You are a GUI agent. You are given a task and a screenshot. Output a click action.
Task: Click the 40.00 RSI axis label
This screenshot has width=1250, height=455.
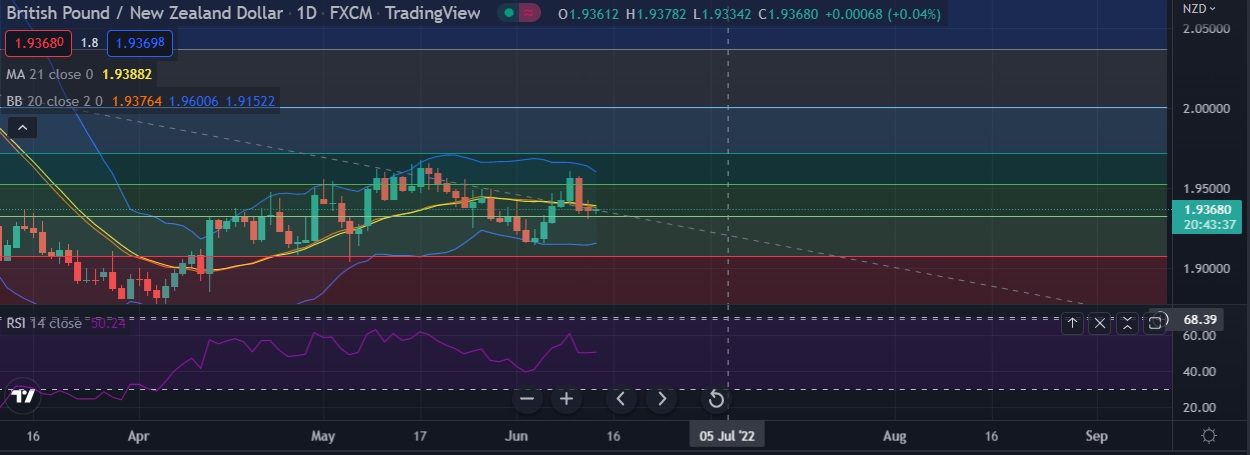click(x=1199, y=371)
